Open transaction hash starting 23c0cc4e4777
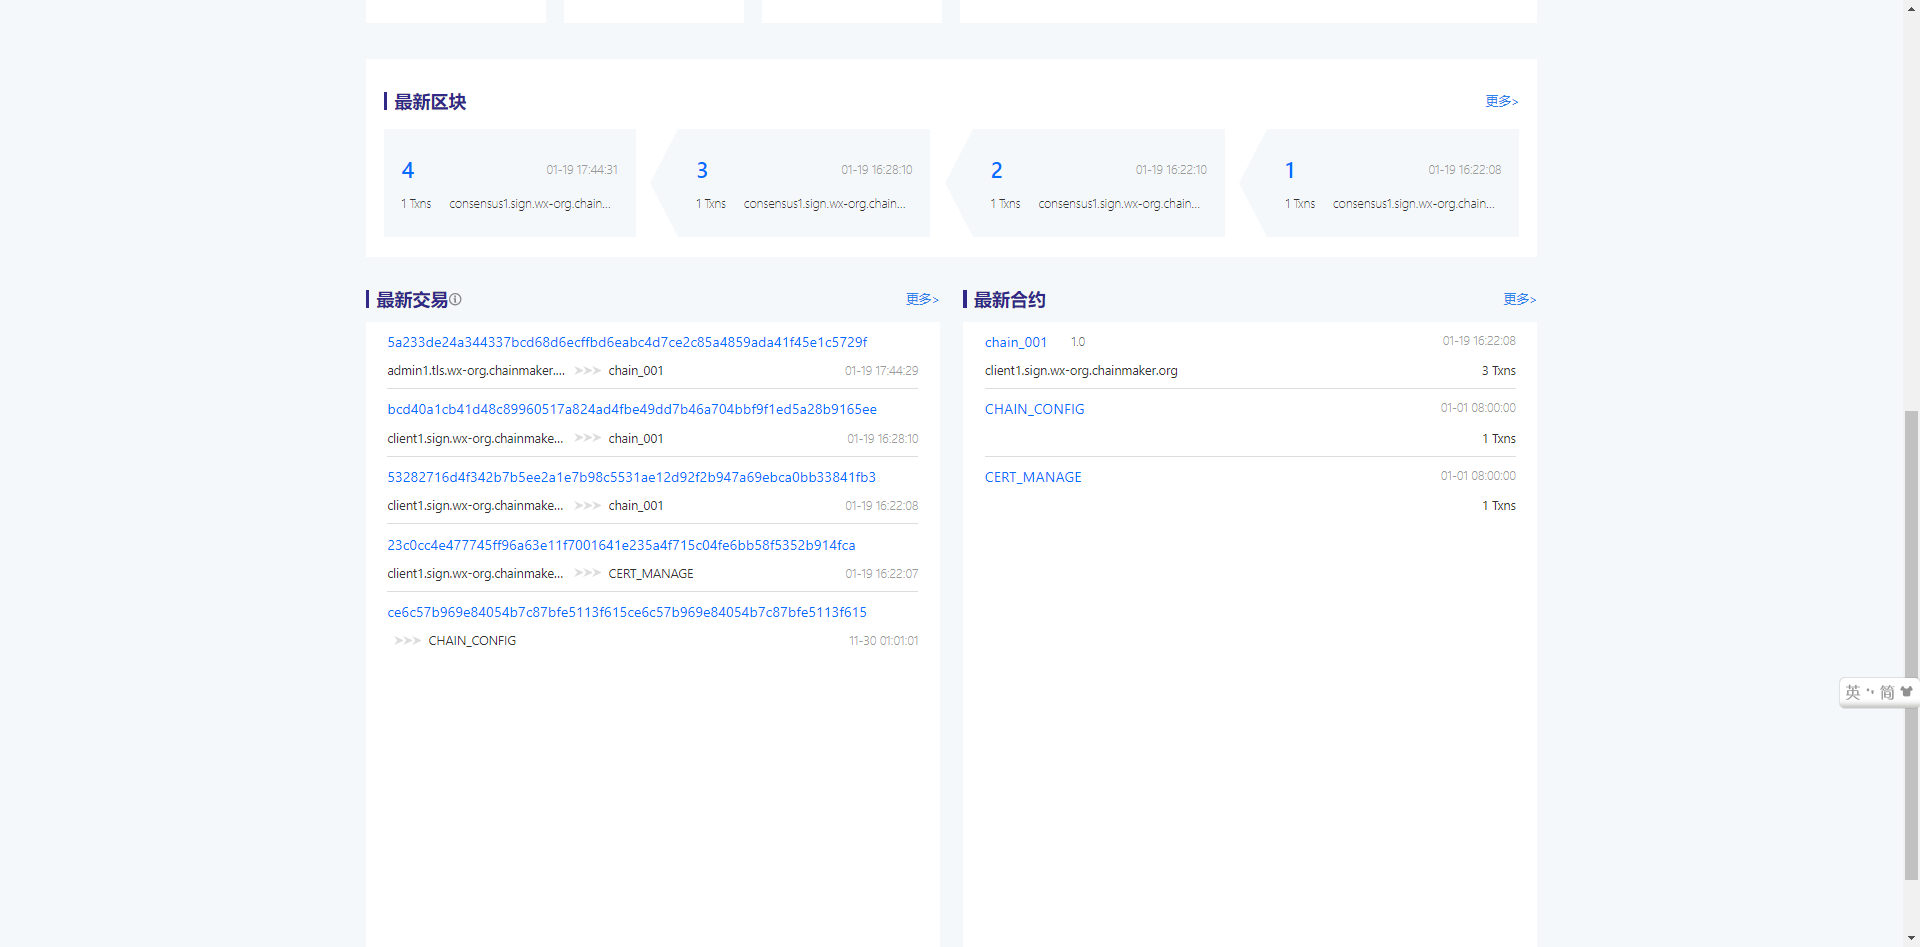Screen dimensions: 1920x947 [x=621, y=545]
